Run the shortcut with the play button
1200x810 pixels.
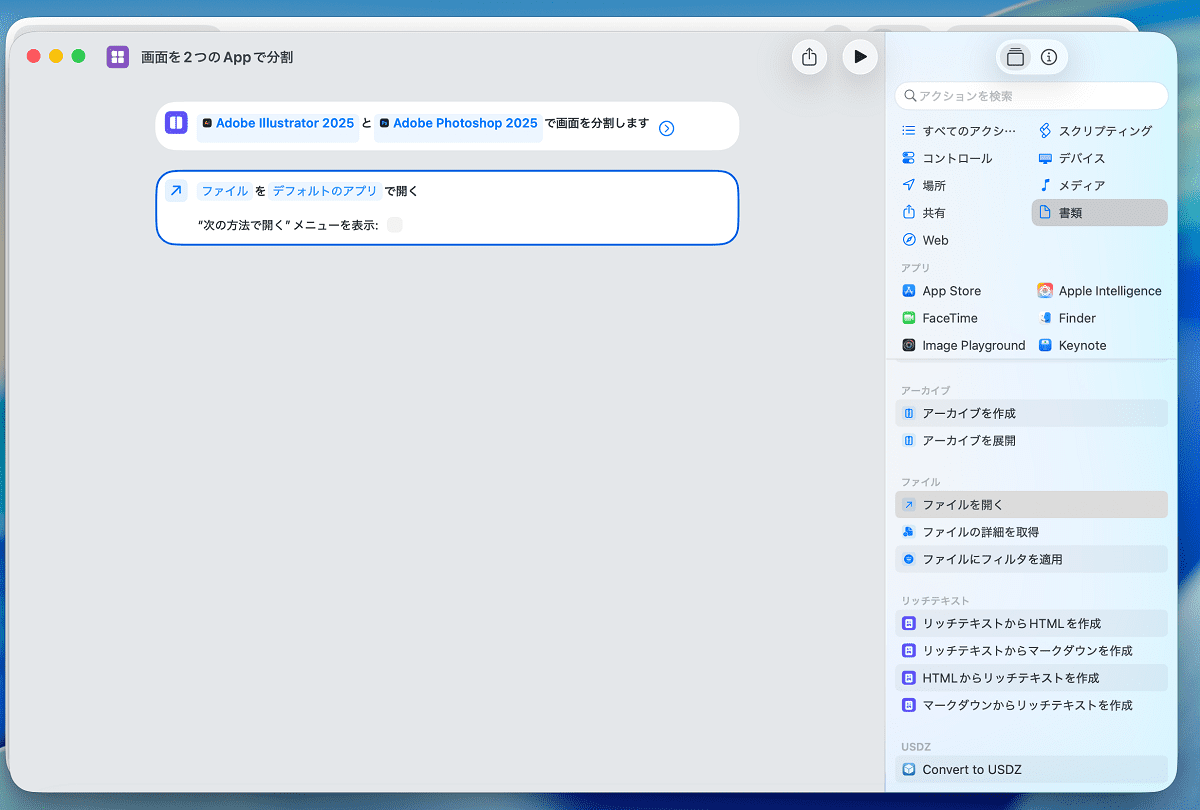860,57
